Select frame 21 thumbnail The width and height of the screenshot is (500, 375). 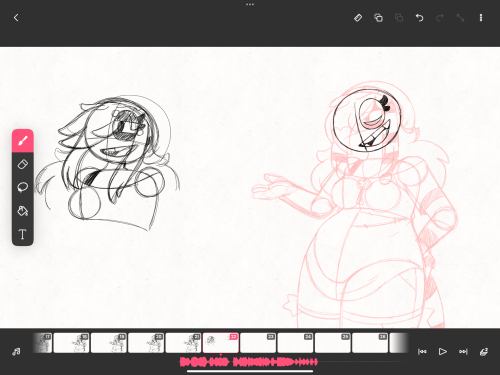click(x=183, y=343)
